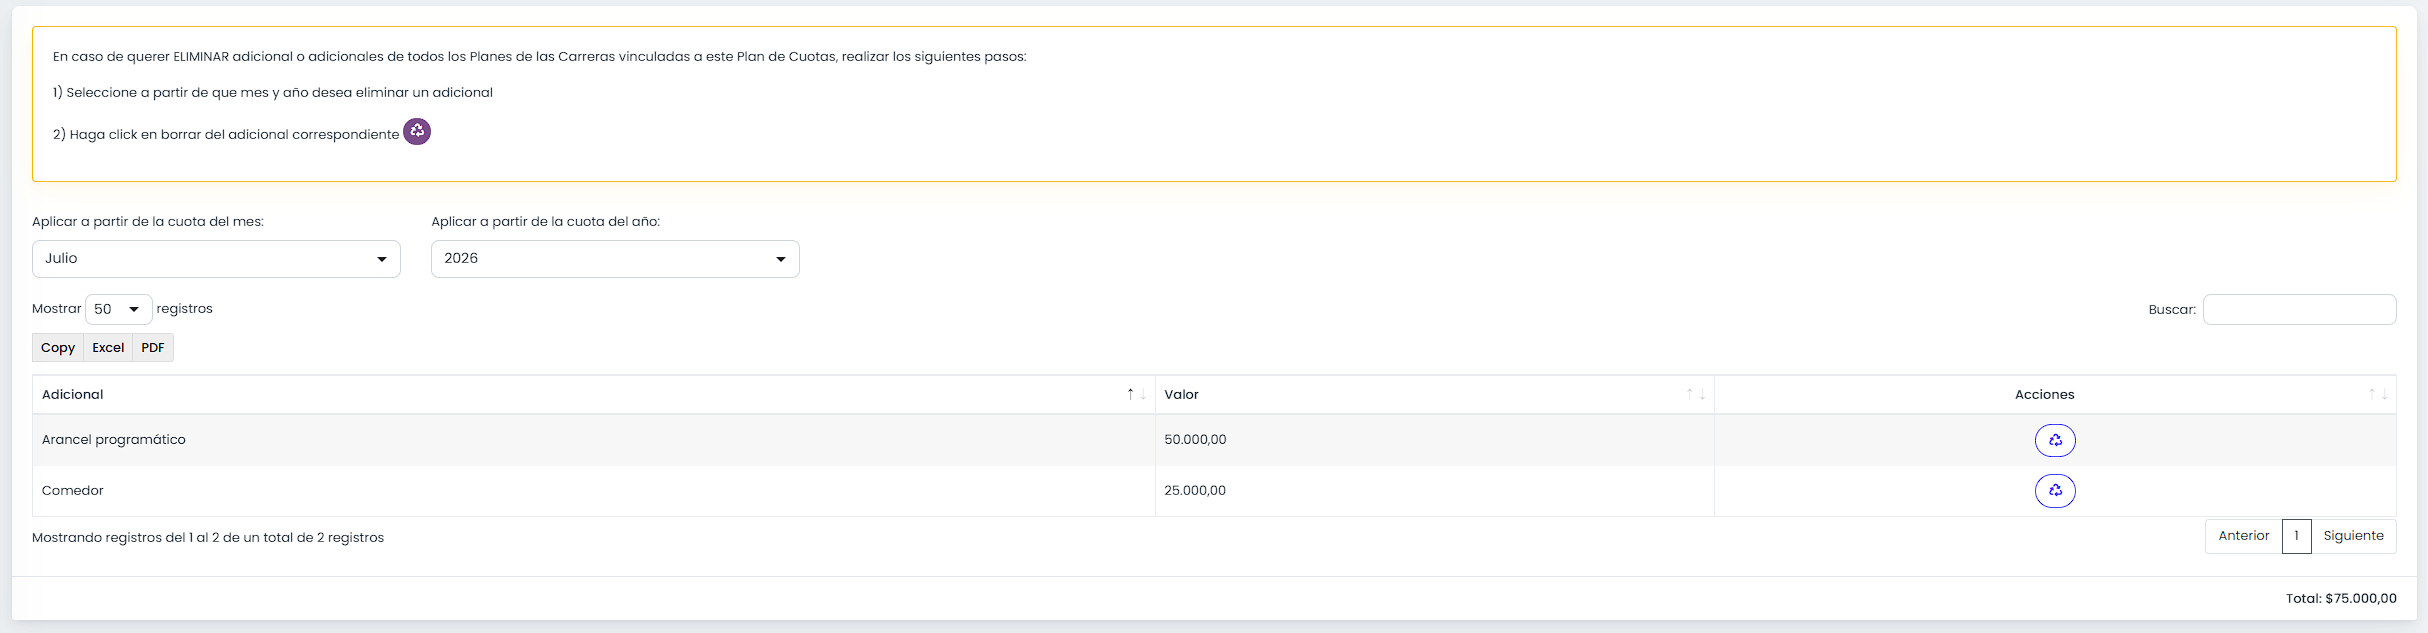Select the Arancel programático cell
Image resolution: width=2428 pixels, height=633 pixels.
coord(594,440)
